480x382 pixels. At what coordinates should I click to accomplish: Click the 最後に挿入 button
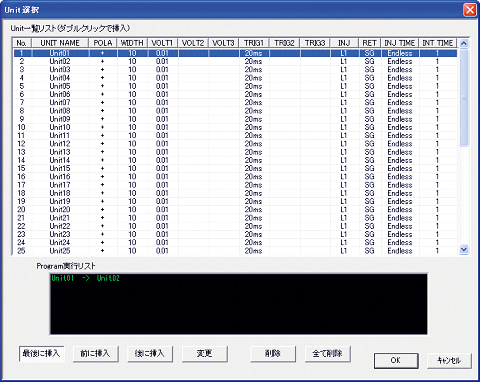click(41, 353)
